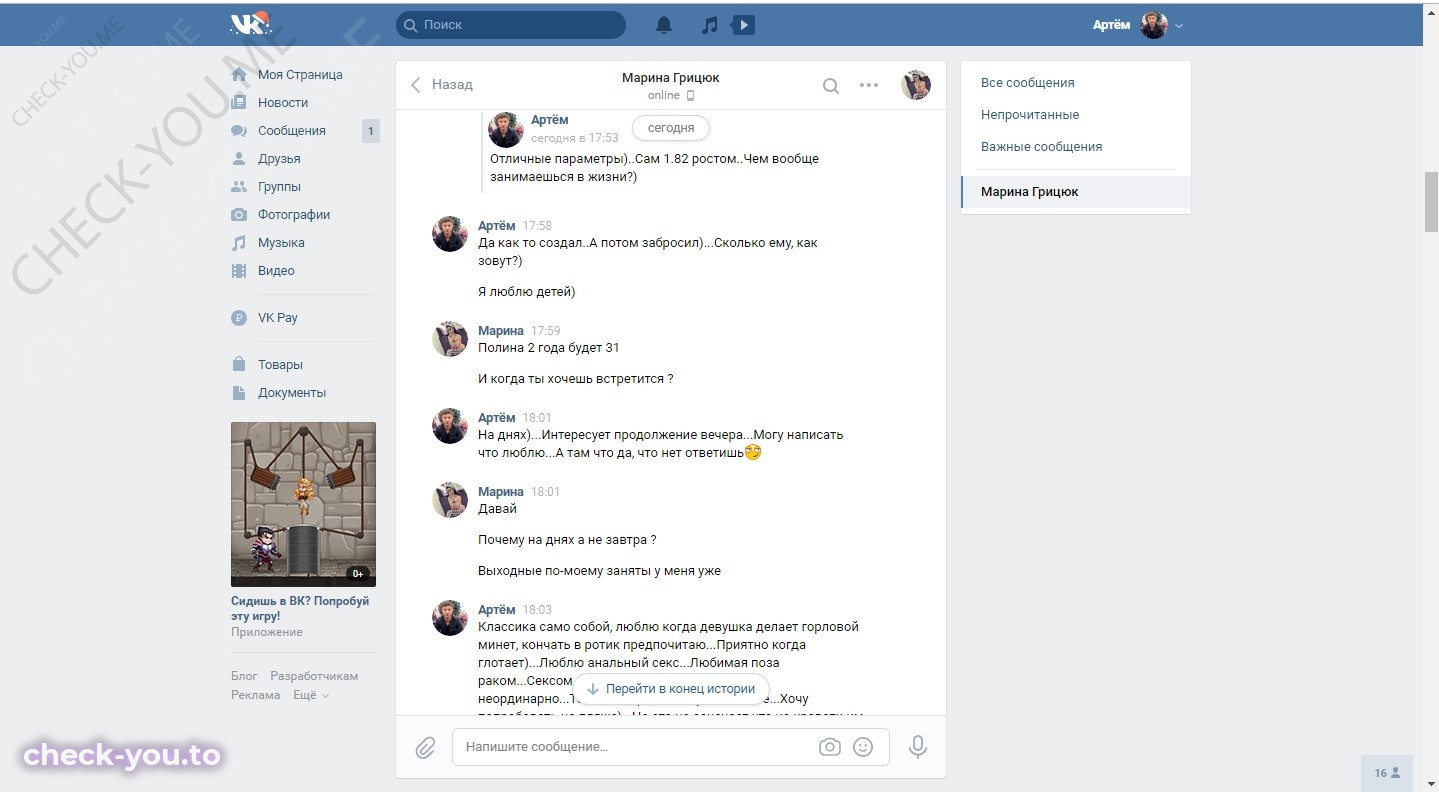
Task: Select Марина Грицюк conversation in right panel
Action: pos(1075,192)
